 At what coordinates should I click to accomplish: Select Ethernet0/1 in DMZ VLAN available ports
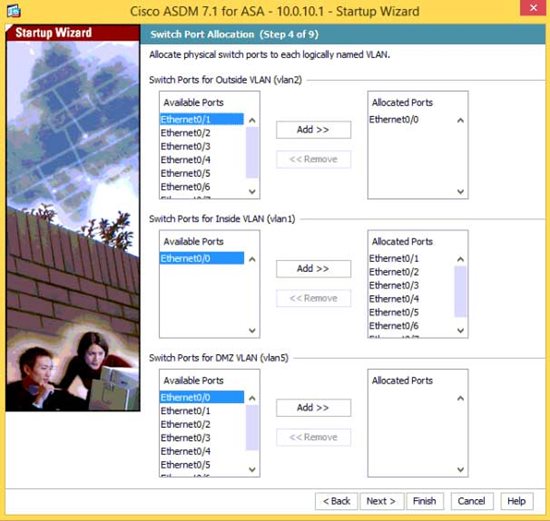(202, 411)
